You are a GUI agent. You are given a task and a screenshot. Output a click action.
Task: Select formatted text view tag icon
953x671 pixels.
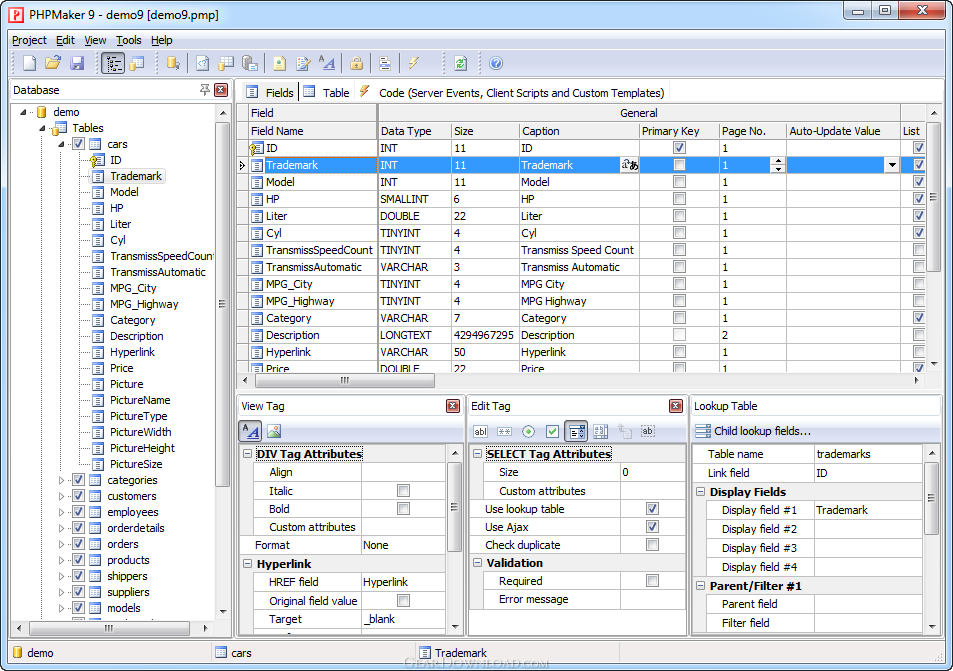click(x=250, y=432)
